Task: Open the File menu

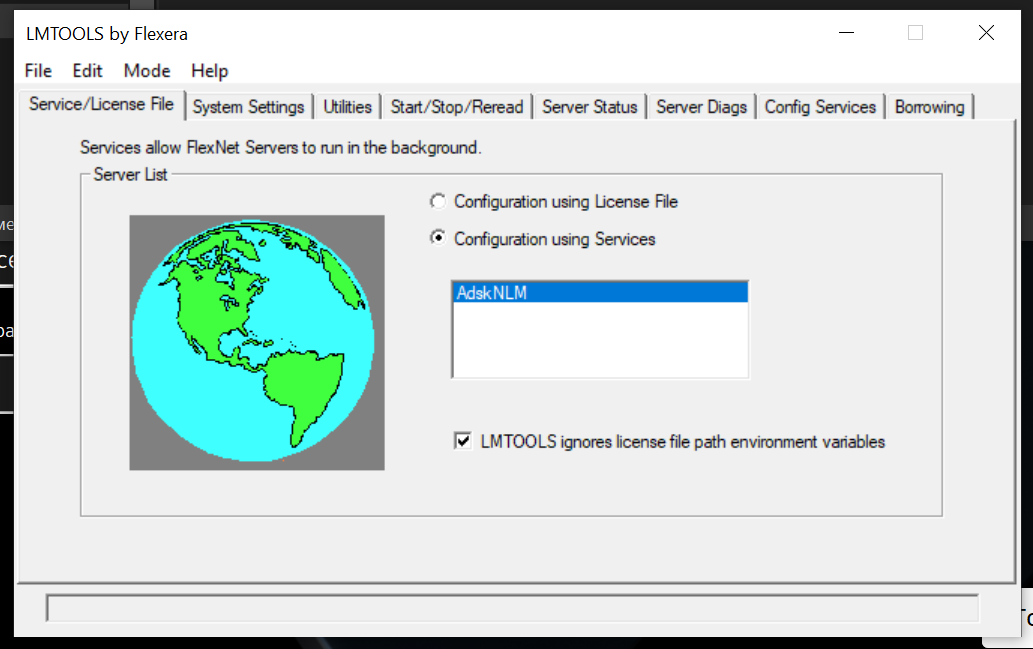Action: pyautogui.click(x=38, y=71)
